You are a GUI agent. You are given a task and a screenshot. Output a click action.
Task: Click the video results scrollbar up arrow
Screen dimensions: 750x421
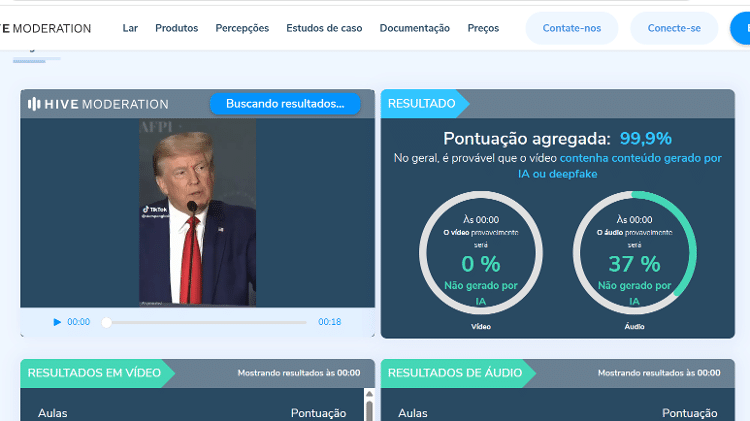[x=369, y=394]
